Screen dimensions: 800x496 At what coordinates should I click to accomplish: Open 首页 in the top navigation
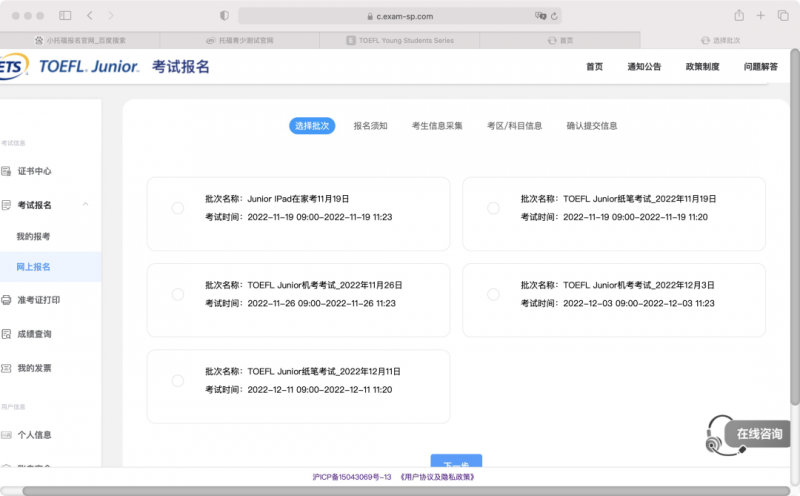point(594,66)
